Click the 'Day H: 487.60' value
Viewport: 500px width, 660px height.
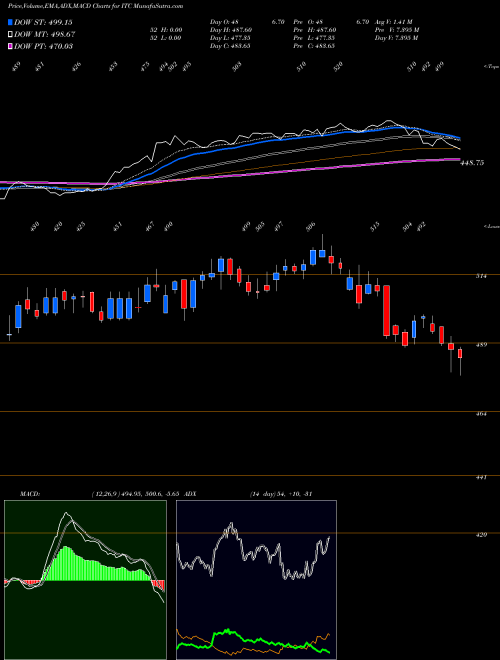click(x=231, y=30)
